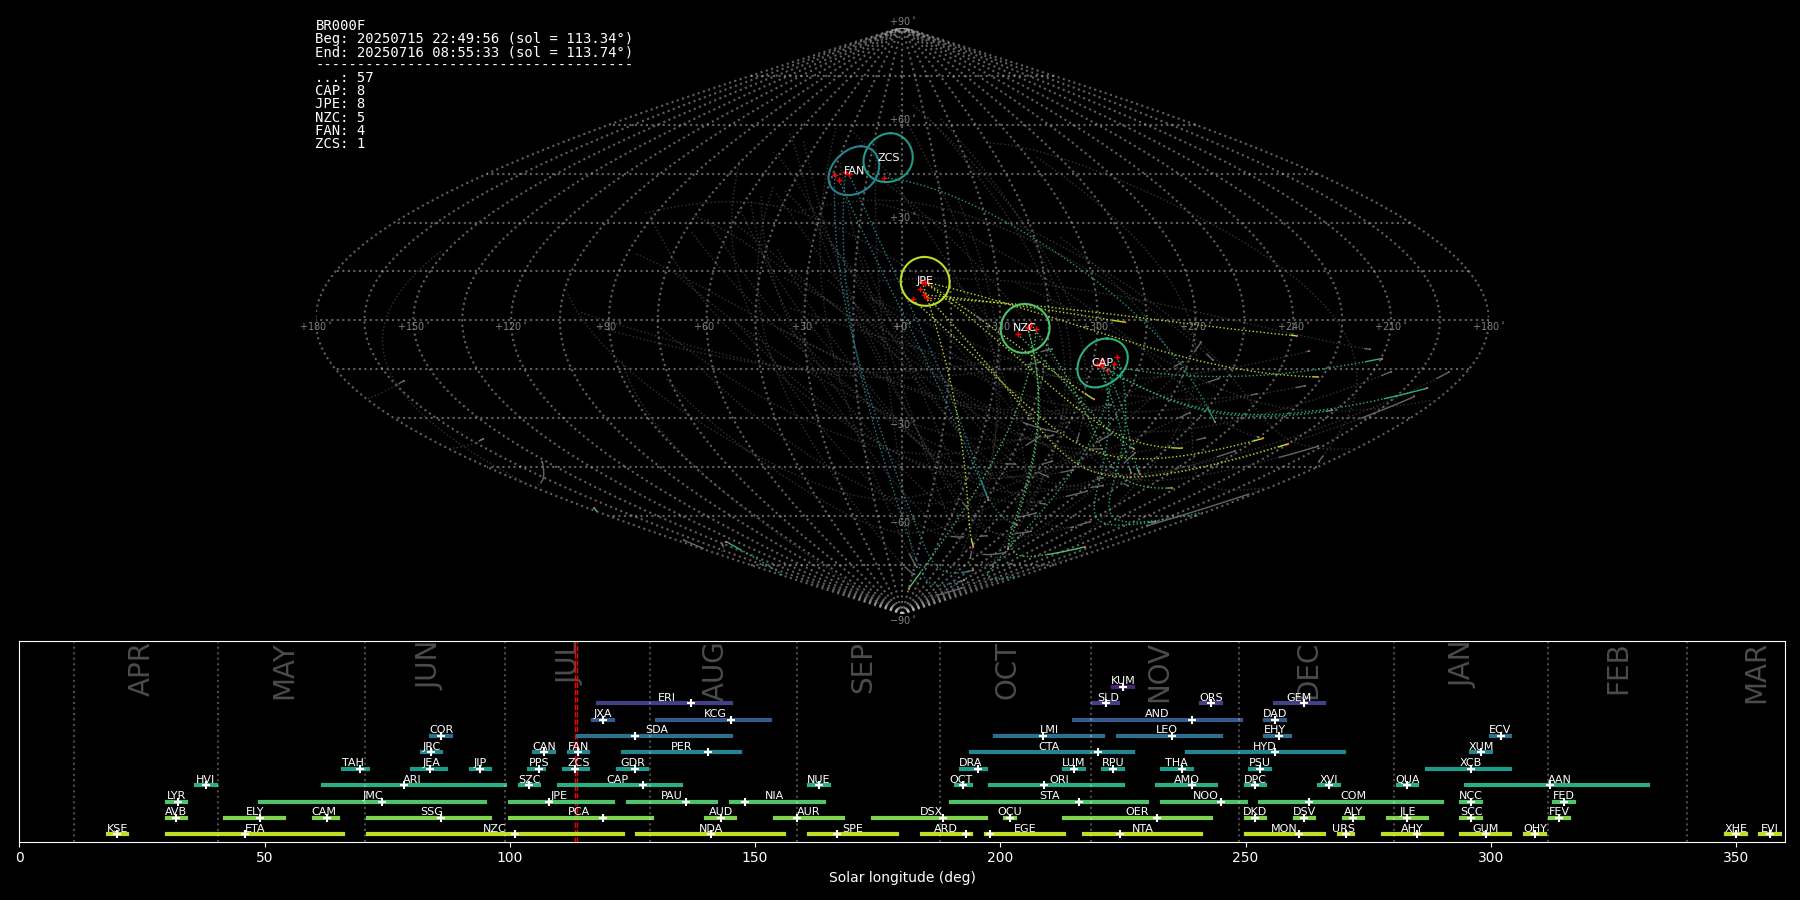Click the JUL month label in timeline
1800x900 pixels.
point(566,664)
